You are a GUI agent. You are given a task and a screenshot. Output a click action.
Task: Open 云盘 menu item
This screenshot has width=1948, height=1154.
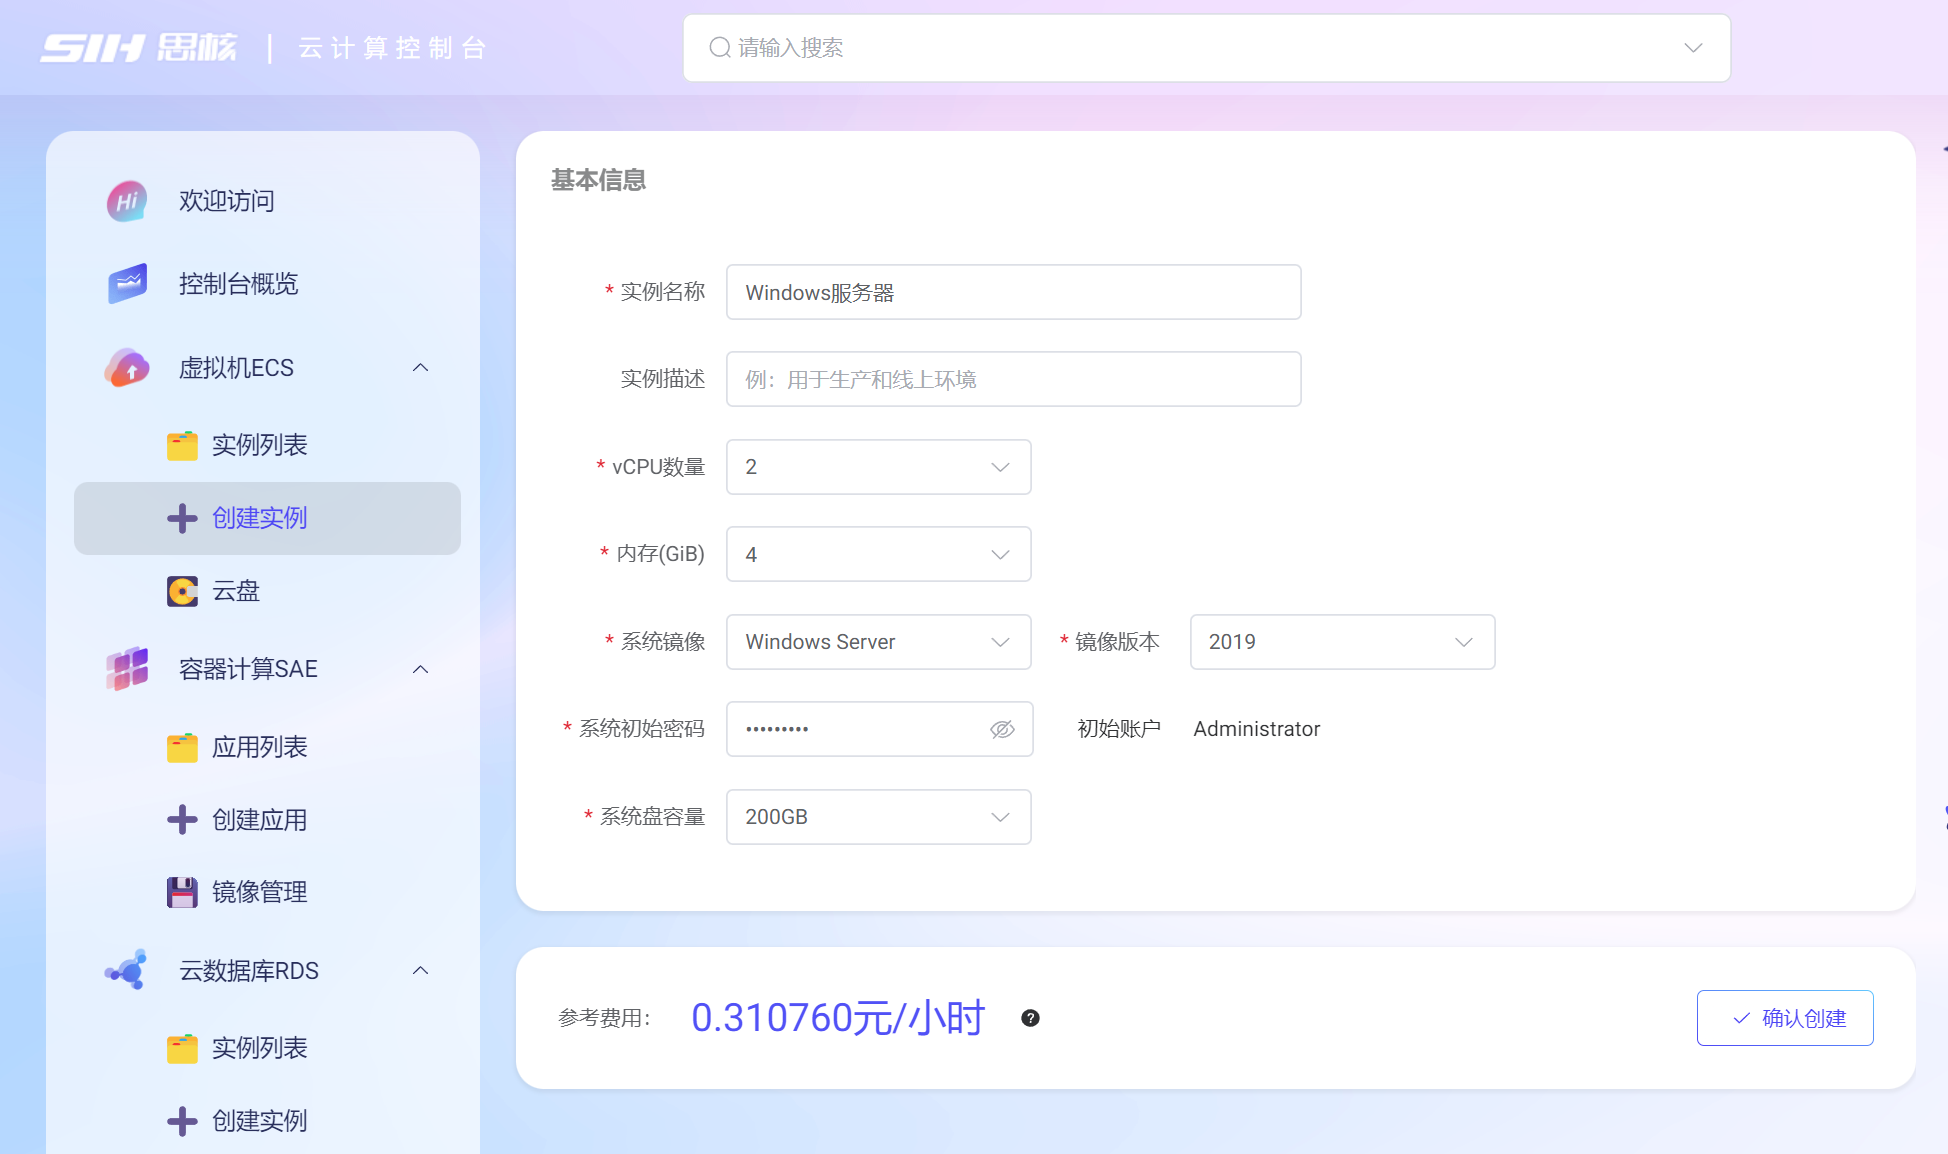tap(267, 591)
